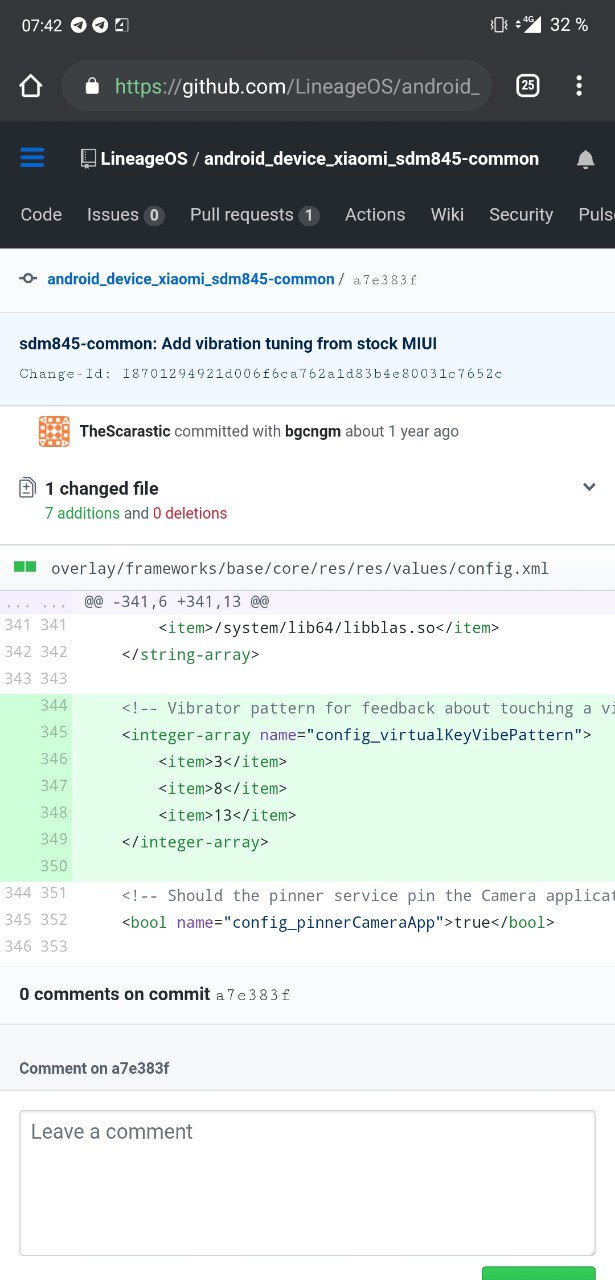Viewport: 615px width, 1280px height.
Task: Open the tab switcher showing 25 tabs
Action: click(x=528, y=86)
